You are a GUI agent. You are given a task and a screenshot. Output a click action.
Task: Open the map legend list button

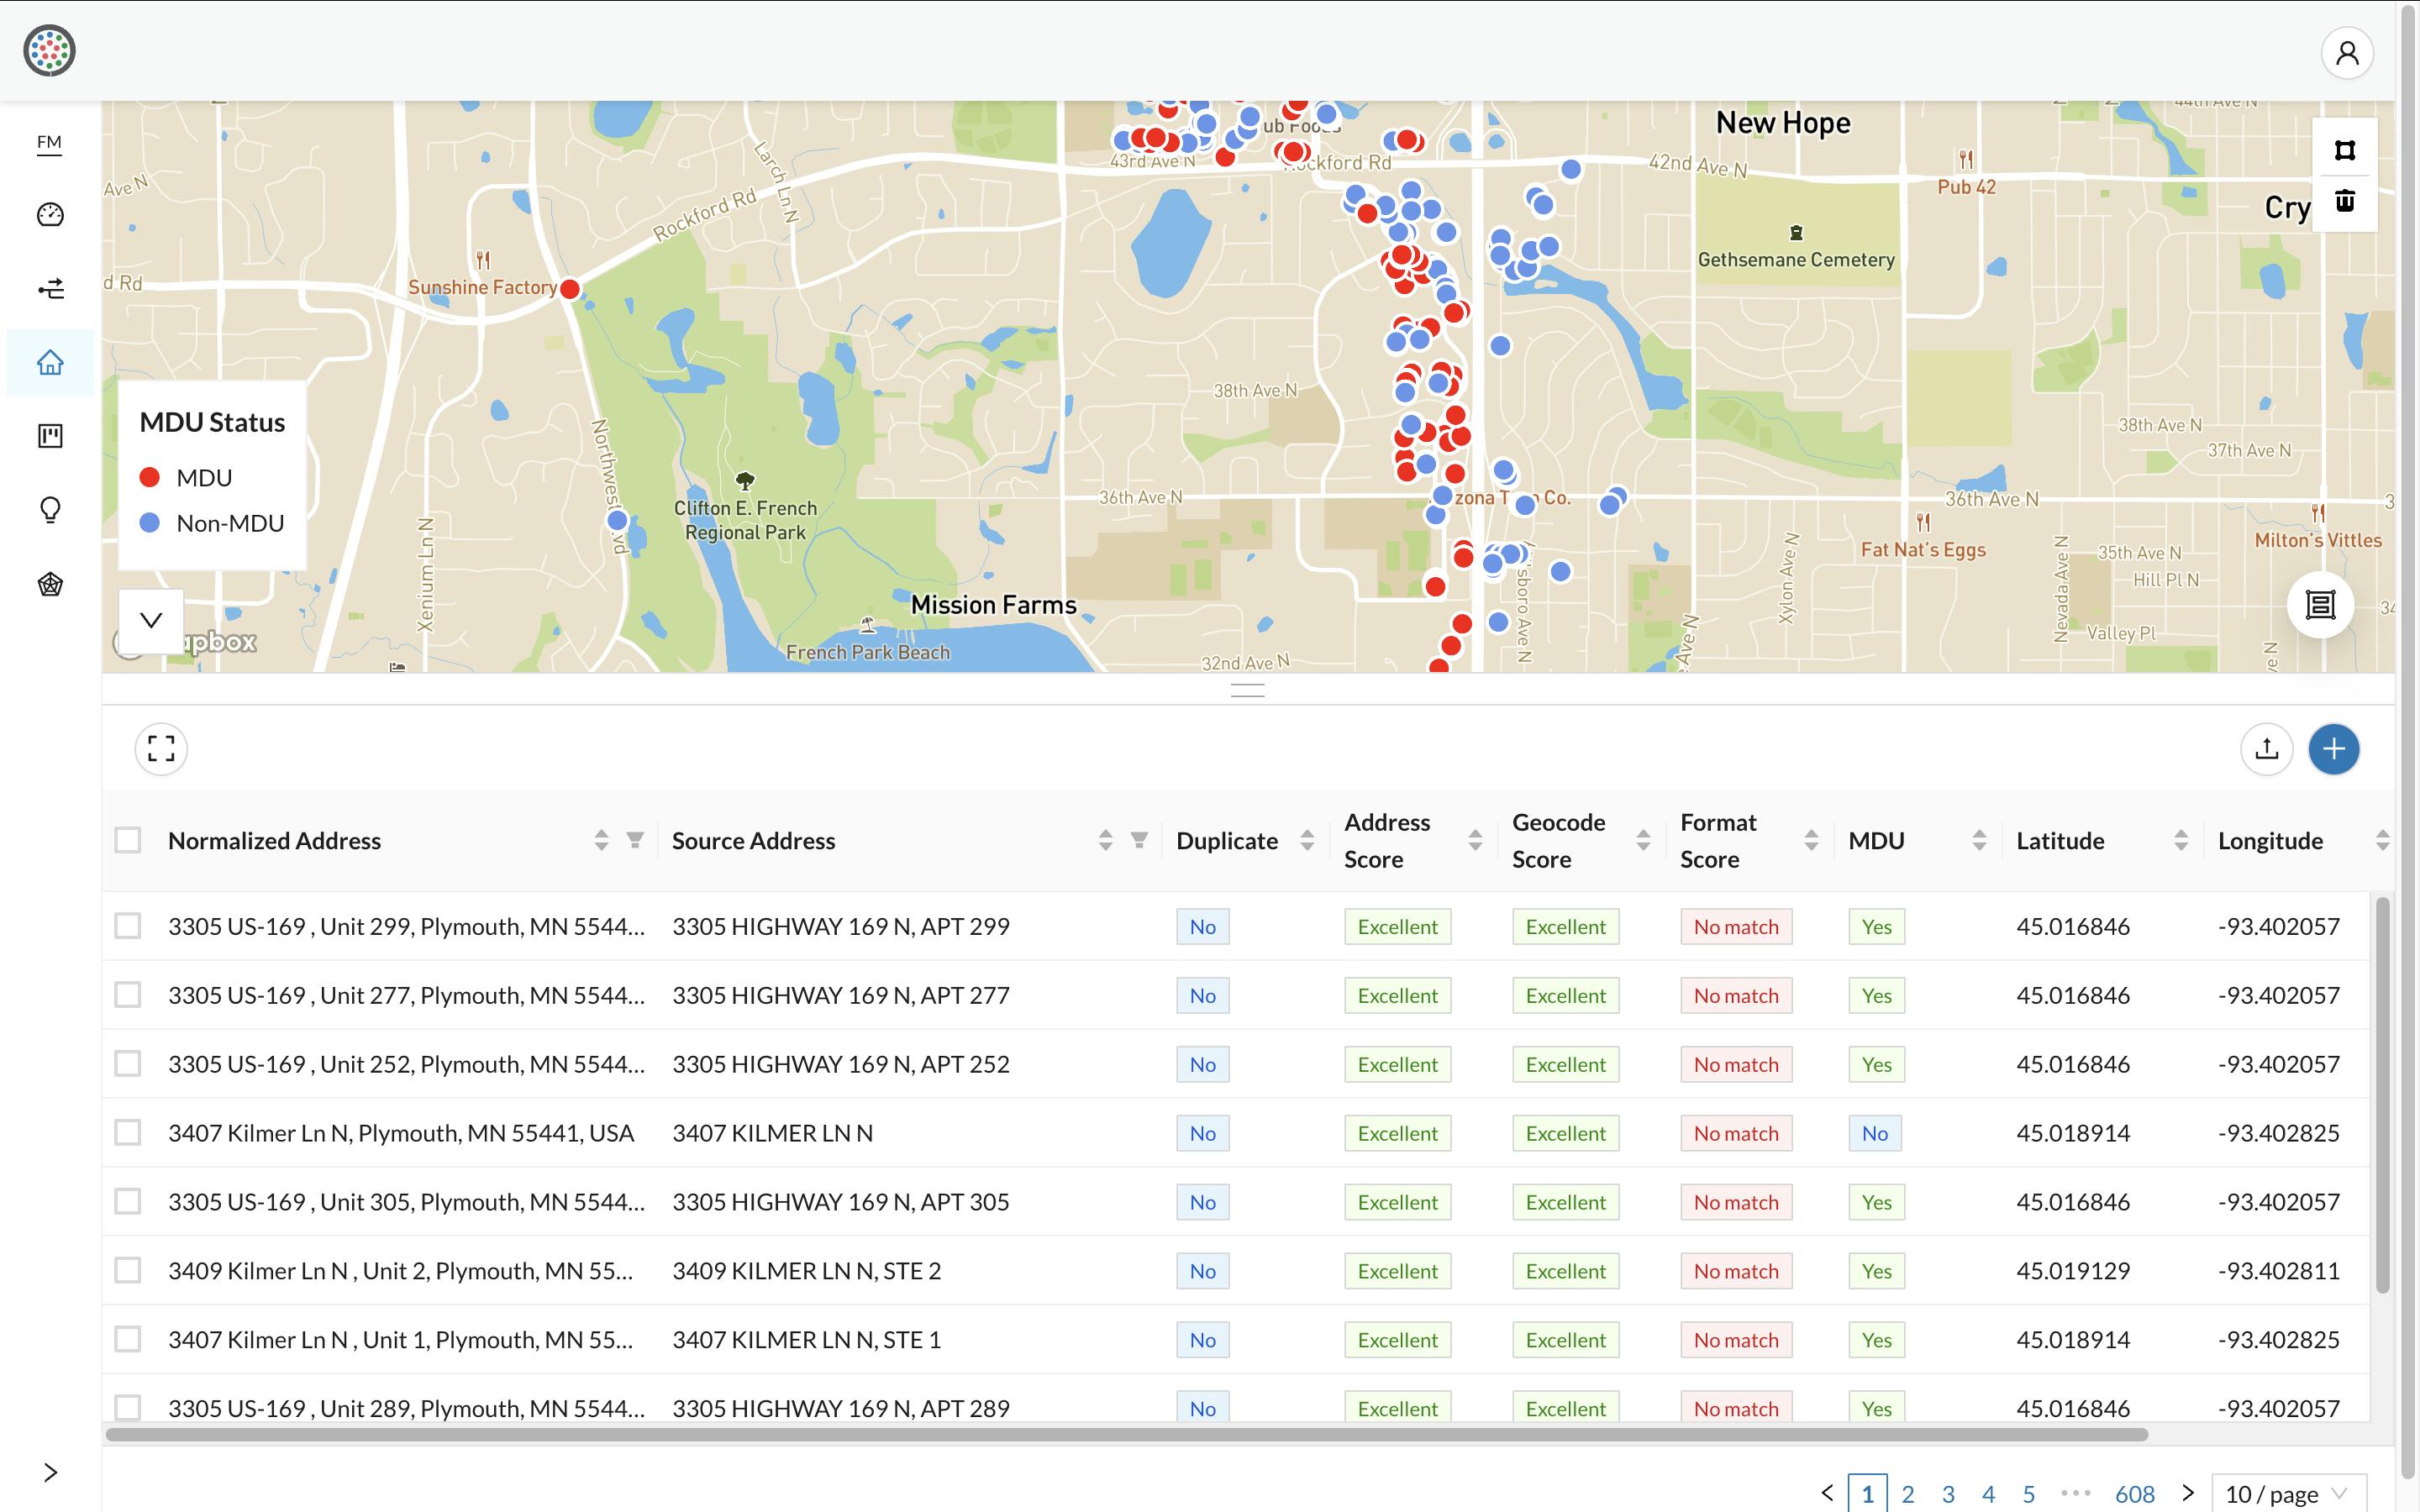pos(2320,605)
